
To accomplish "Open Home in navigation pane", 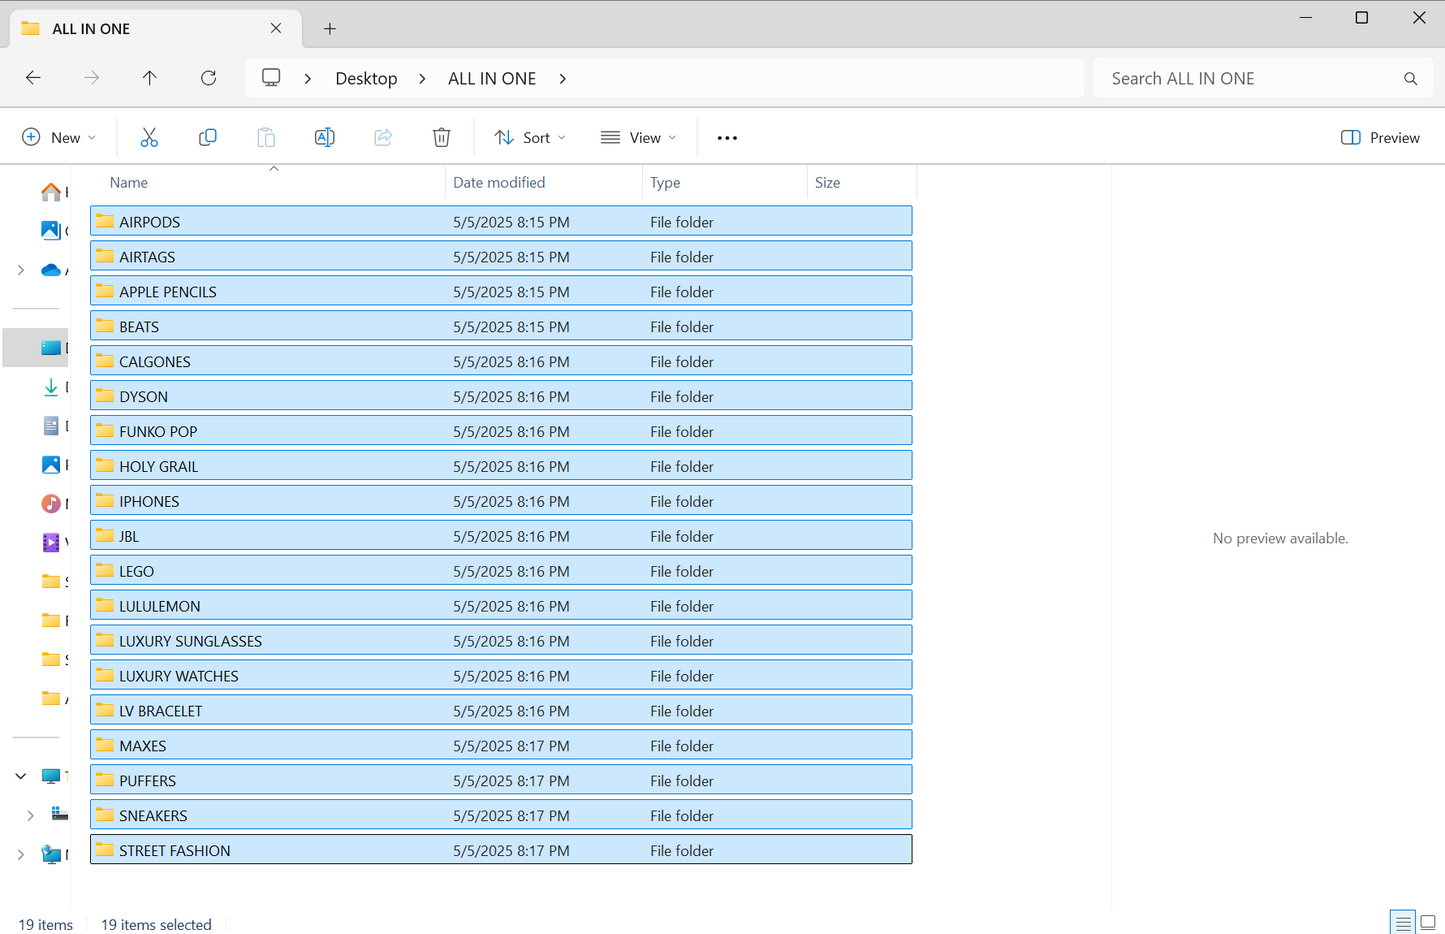I will 51,191.
